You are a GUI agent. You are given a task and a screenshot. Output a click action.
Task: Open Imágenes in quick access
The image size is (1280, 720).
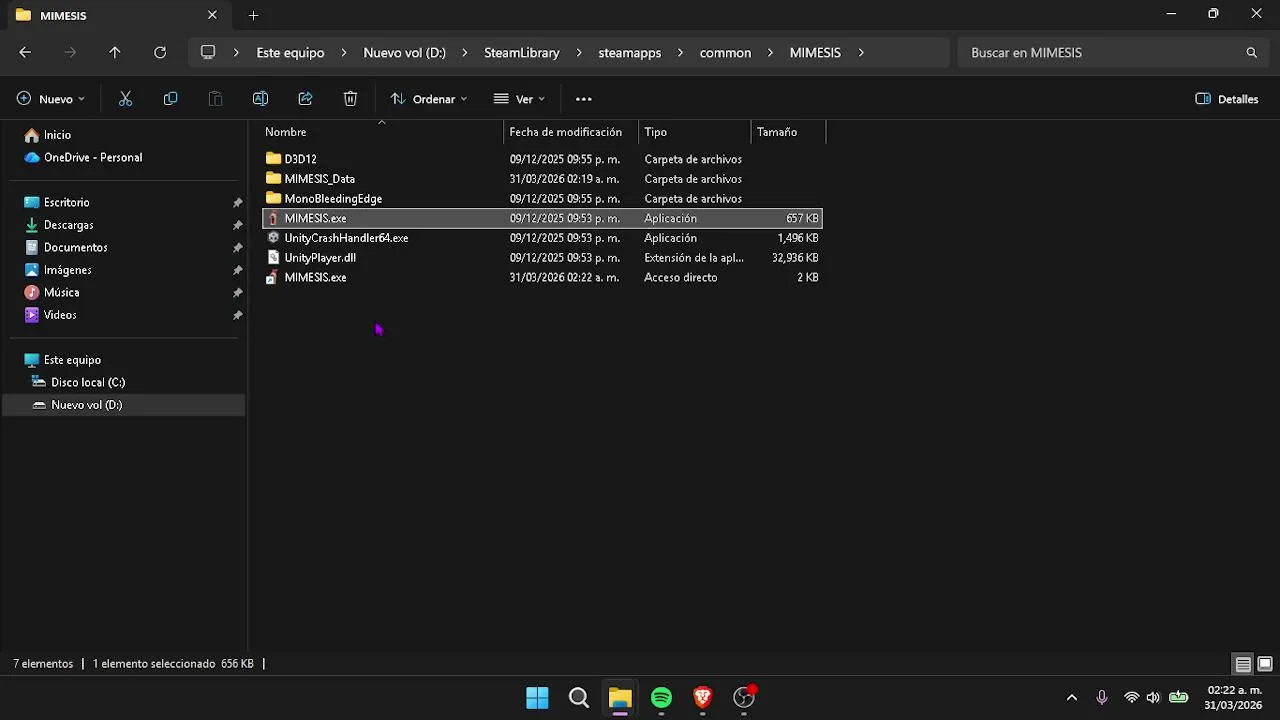click(67, 270)
